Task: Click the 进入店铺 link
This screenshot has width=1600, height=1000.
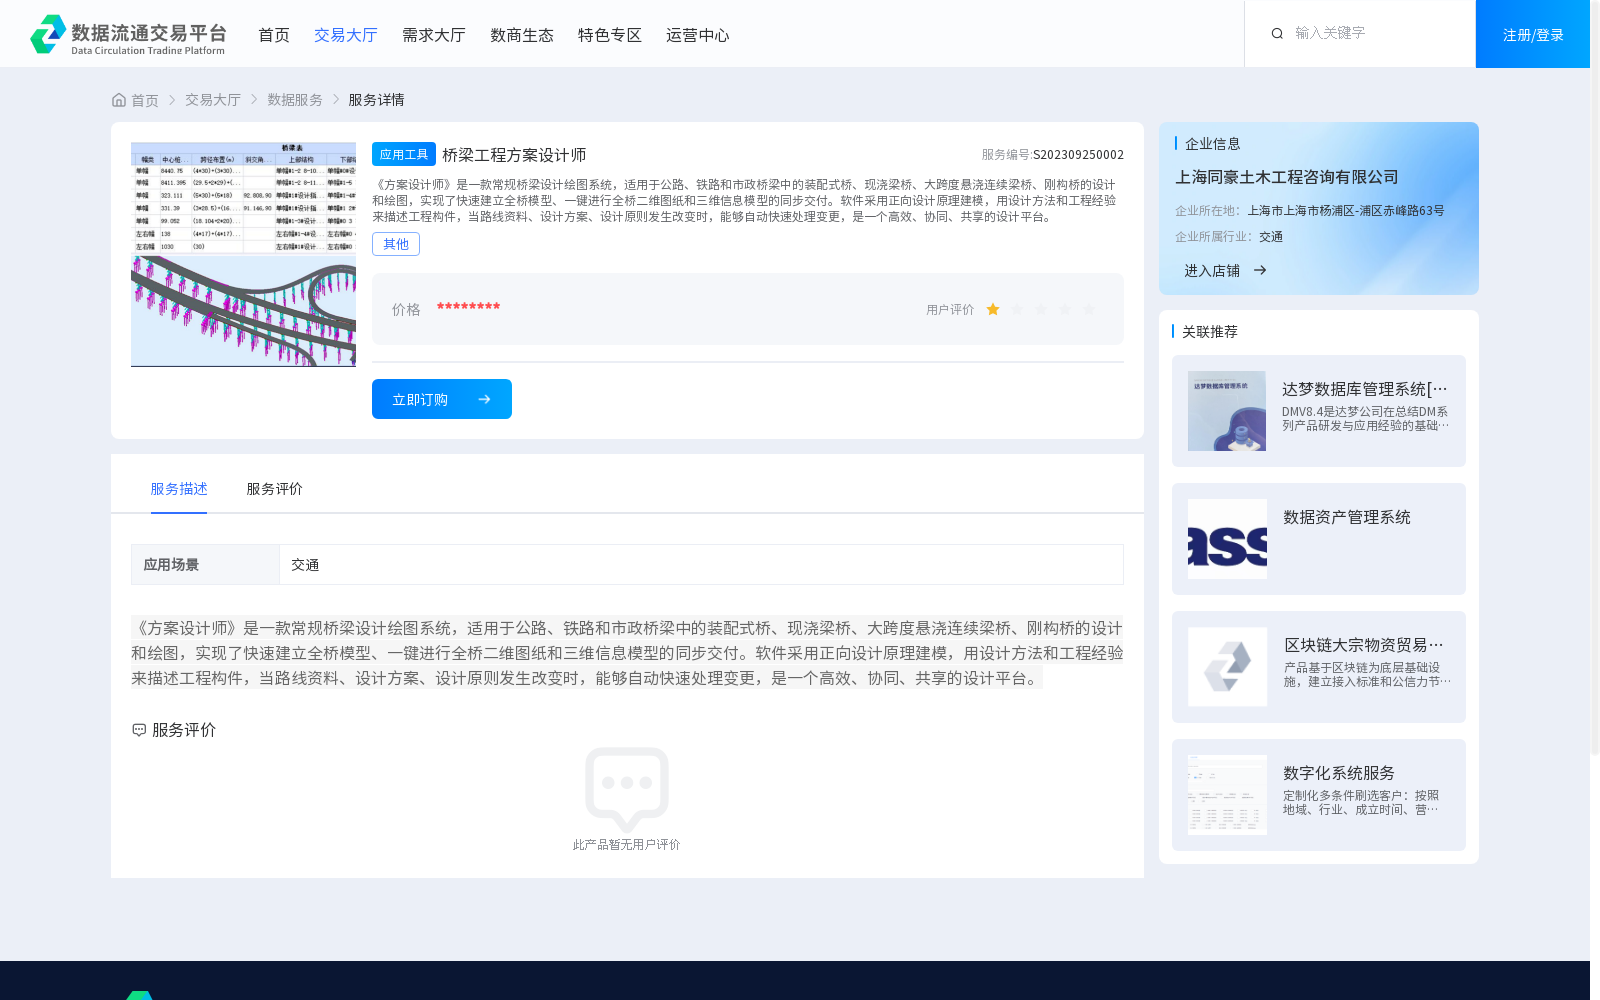Action: coord(1212,270)
